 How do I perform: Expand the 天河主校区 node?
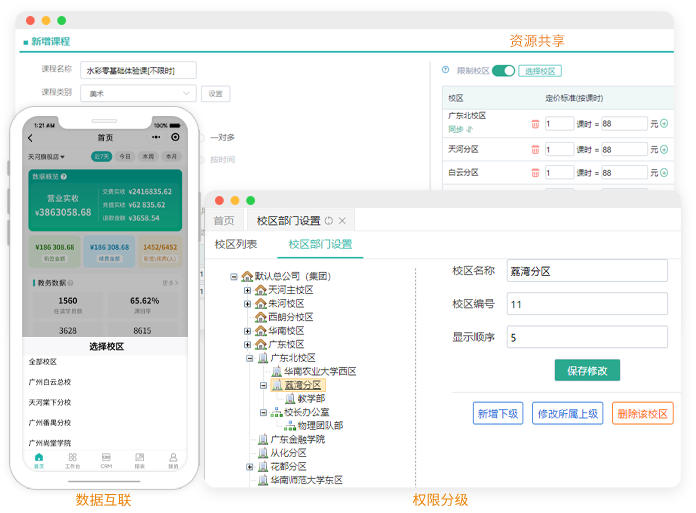click(248, 290)
